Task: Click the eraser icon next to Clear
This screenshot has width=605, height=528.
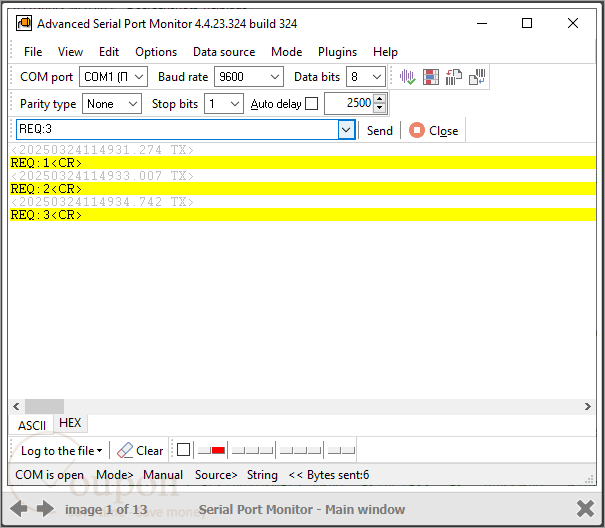Action: [x=125, y=450]
